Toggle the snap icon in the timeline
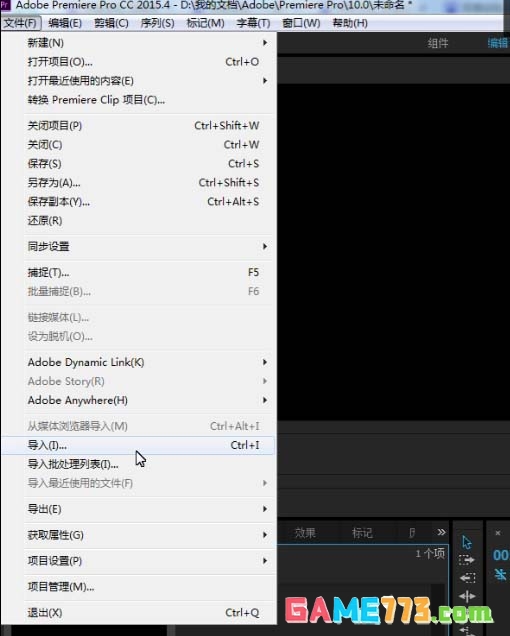Viewport: 510px width, 636px height. click(501, 574)
